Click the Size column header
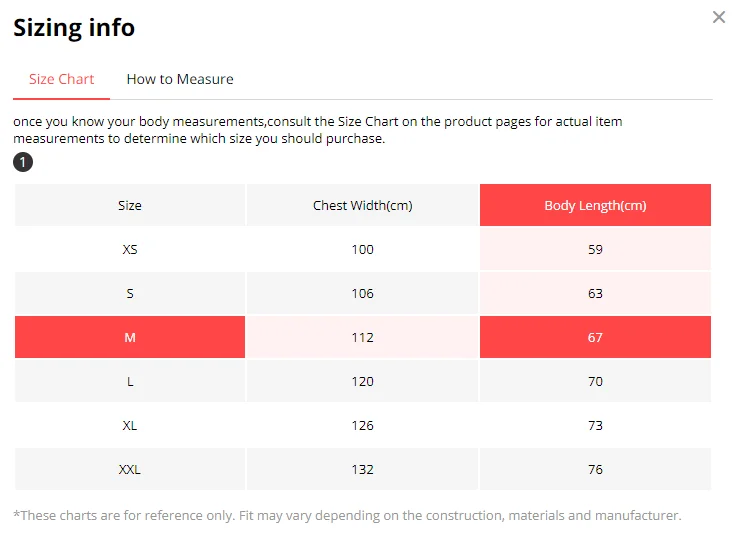The image size is (737, 549). click(x=130, y=205)
